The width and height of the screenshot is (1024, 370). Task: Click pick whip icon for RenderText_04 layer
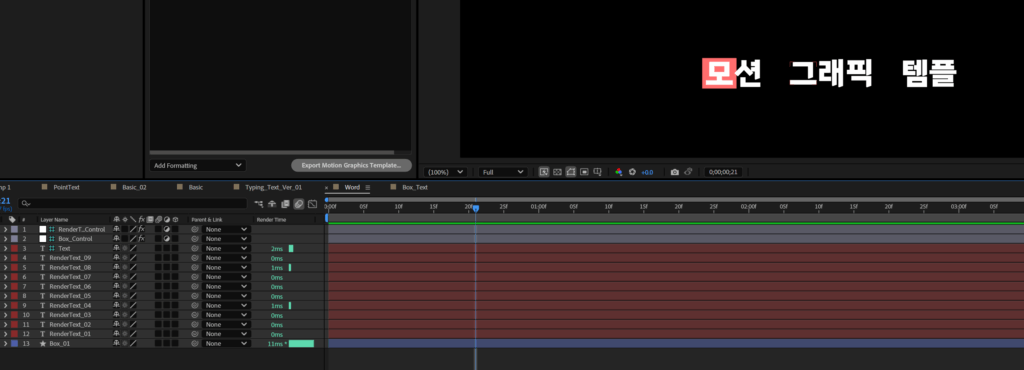[195, 305]
